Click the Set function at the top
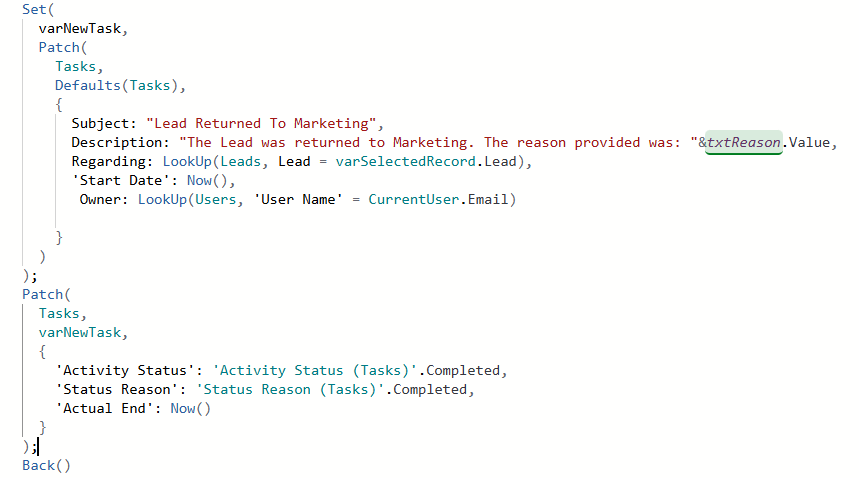Screen dimensions: 859x478 (x=34, y=9)
